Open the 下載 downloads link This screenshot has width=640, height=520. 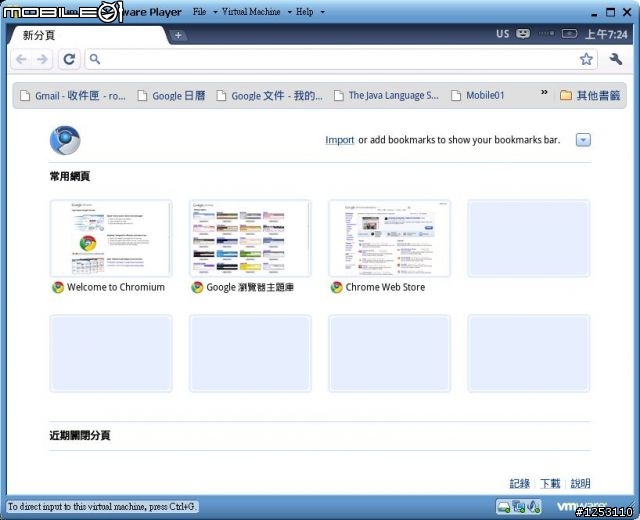pos(550,484)
